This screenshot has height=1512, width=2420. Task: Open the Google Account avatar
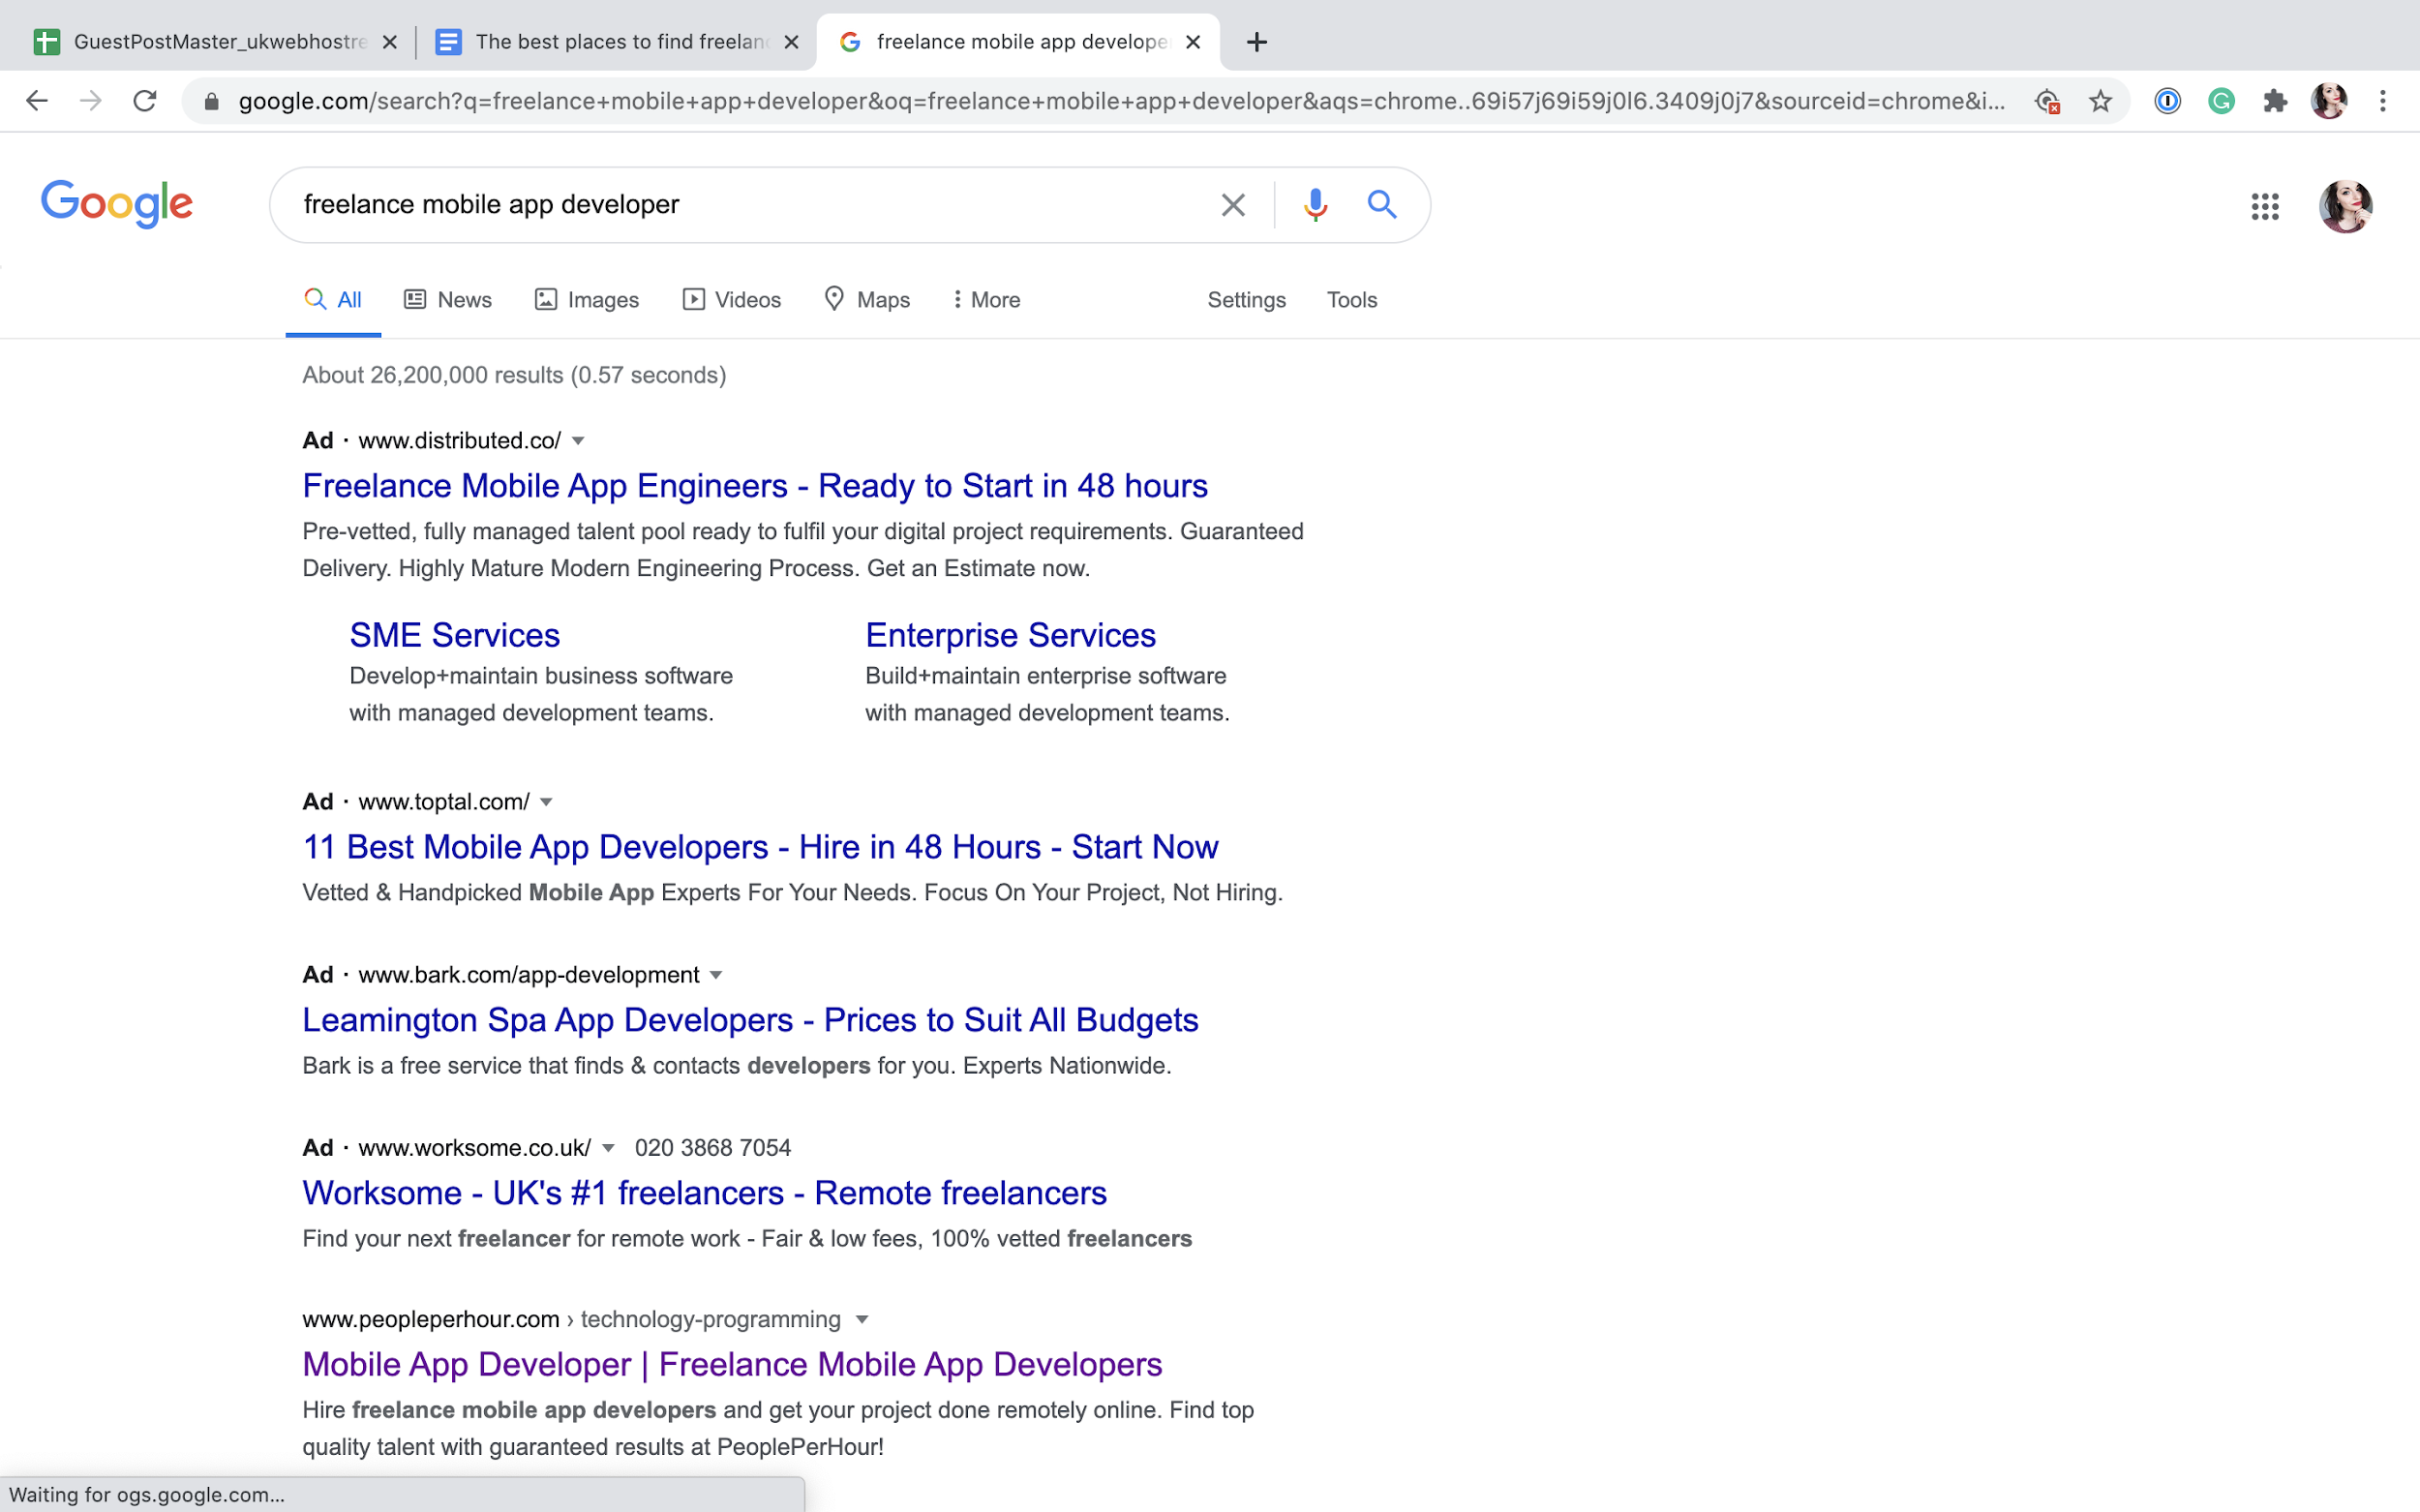(2345, 206)
